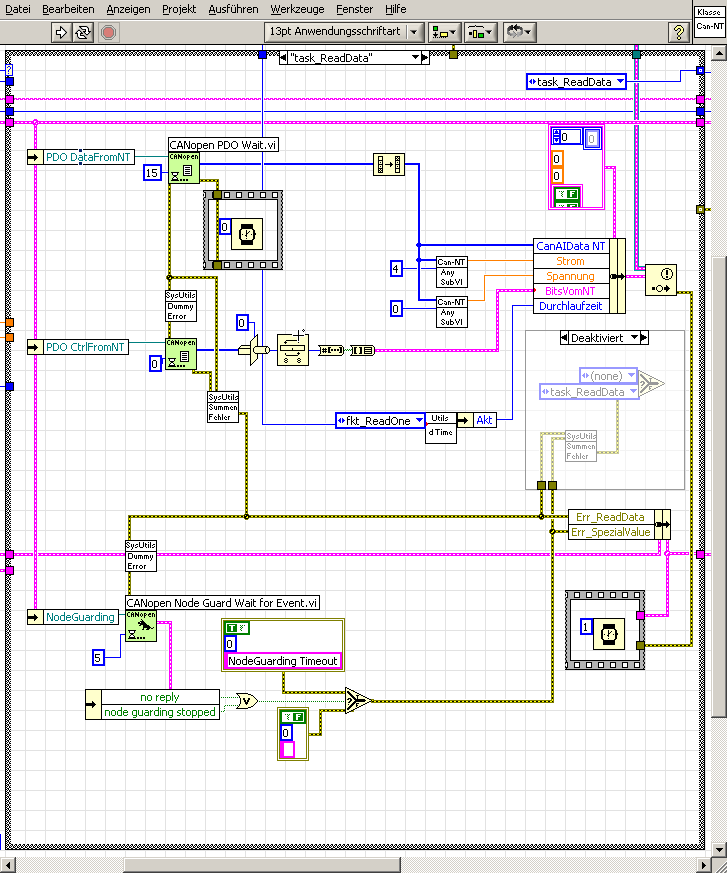Select the upper Can-NT Any SubVI node
727x873 pixels.
[x=451, y=272]
